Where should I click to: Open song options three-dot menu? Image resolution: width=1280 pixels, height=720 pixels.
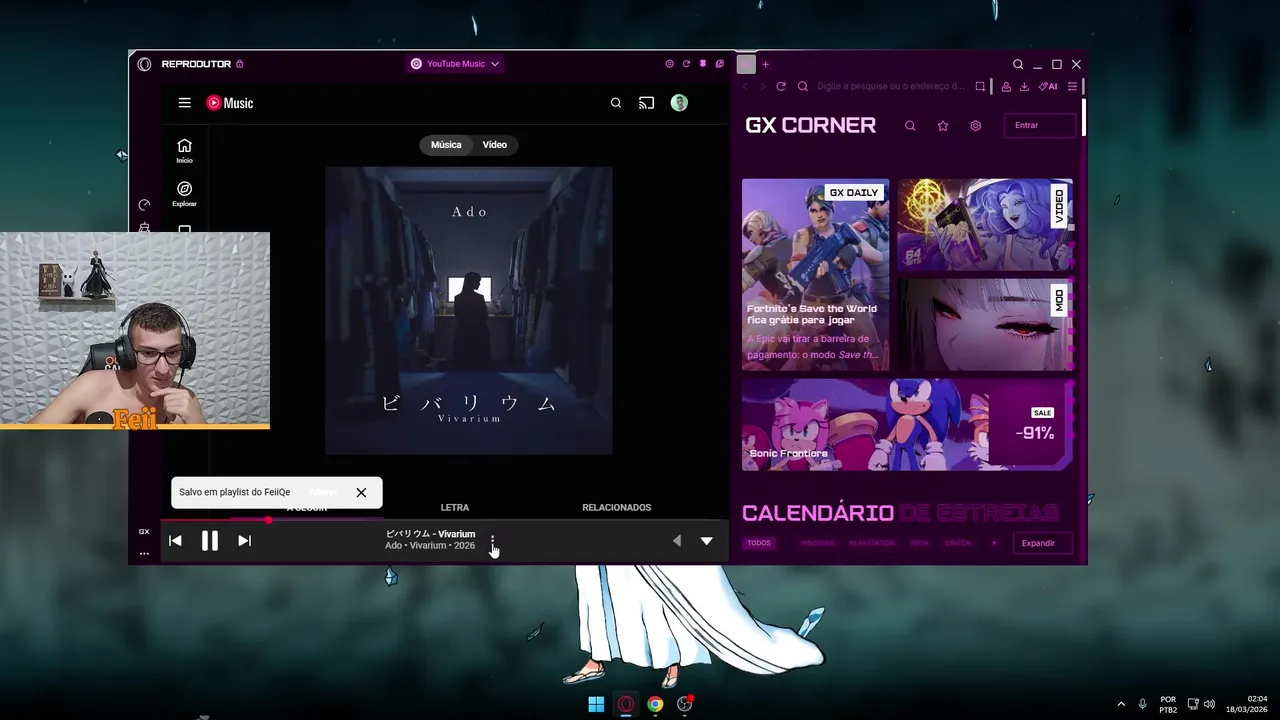click(x=492, y=541)
